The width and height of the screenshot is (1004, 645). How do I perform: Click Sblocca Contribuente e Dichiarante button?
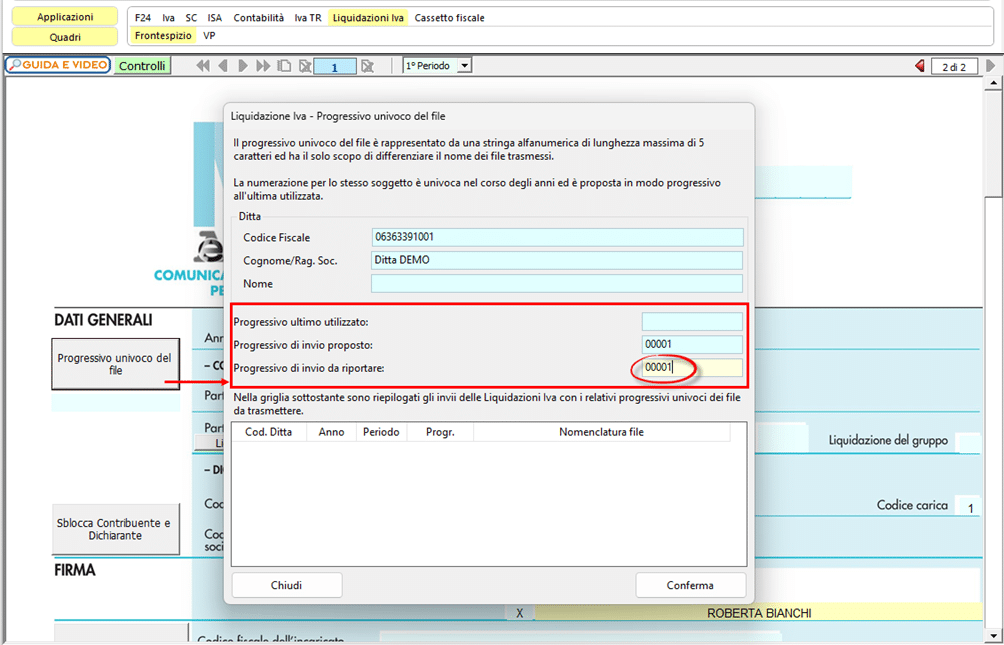click(115, 529)
